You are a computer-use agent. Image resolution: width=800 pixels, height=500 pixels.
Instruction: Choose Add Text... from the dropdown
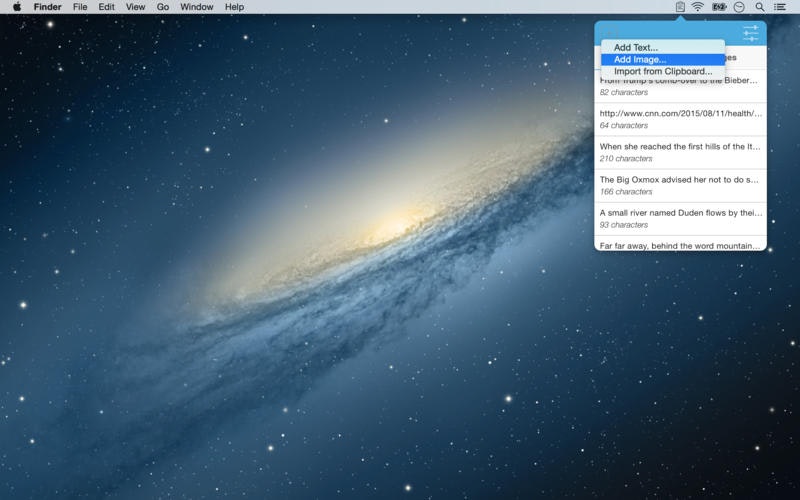(636, 47)
